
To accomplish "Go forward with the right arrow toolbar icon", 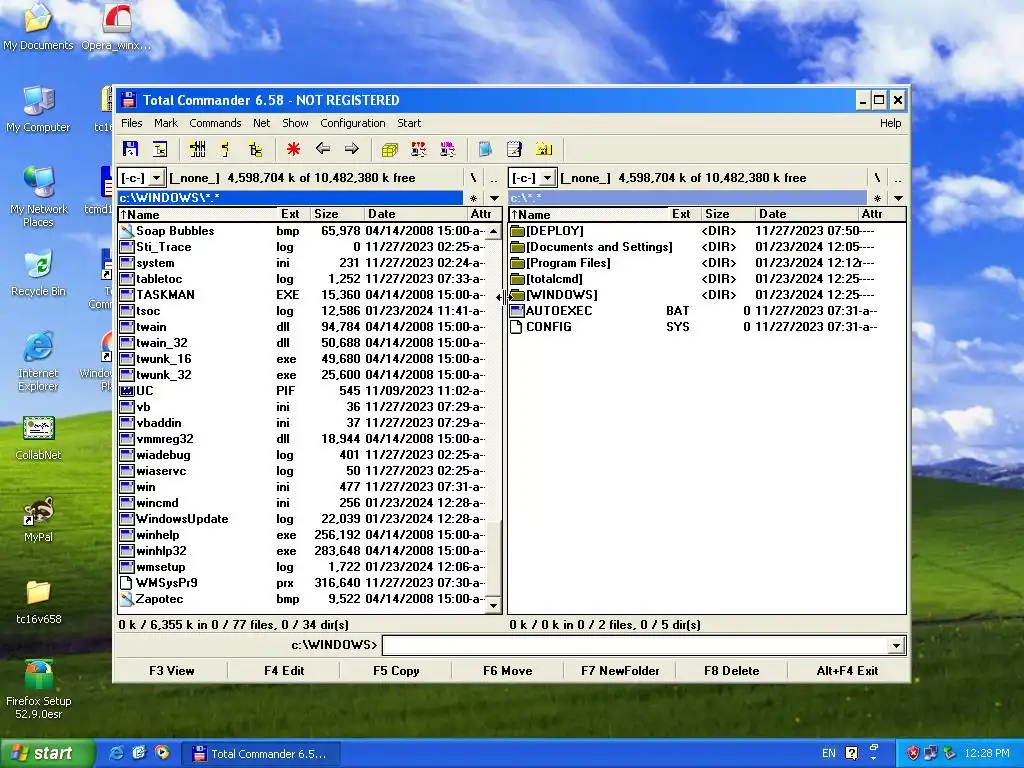I will (351, 149).
